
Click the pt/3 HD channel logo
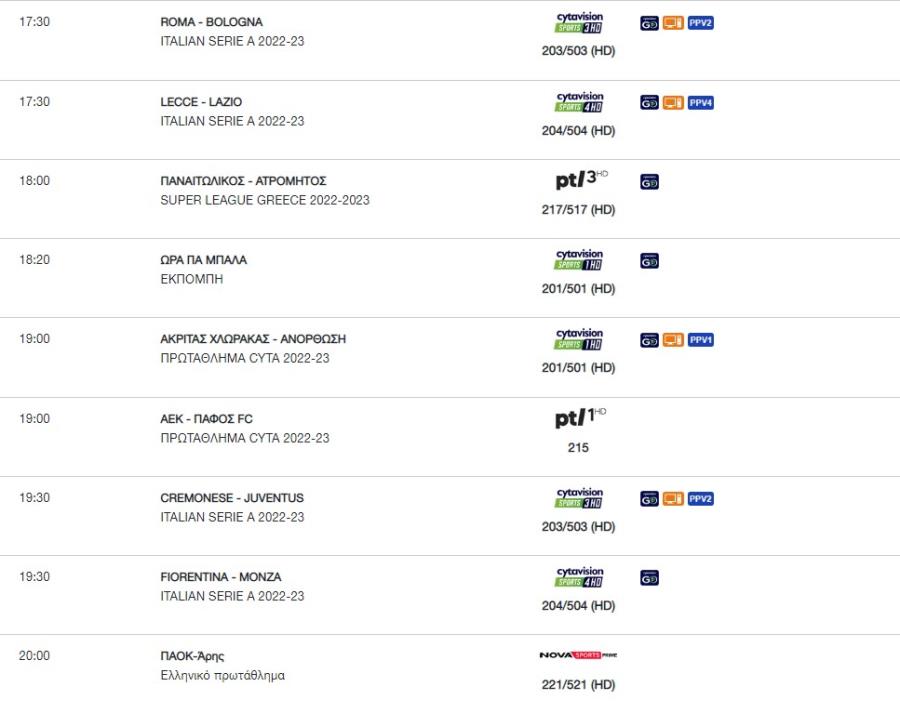(581, 180)
